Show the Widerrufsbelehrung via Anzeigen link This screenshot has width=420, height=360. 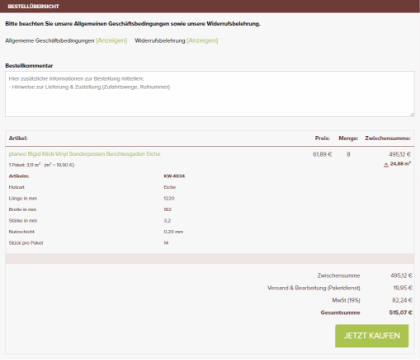[x=202, y=41]
